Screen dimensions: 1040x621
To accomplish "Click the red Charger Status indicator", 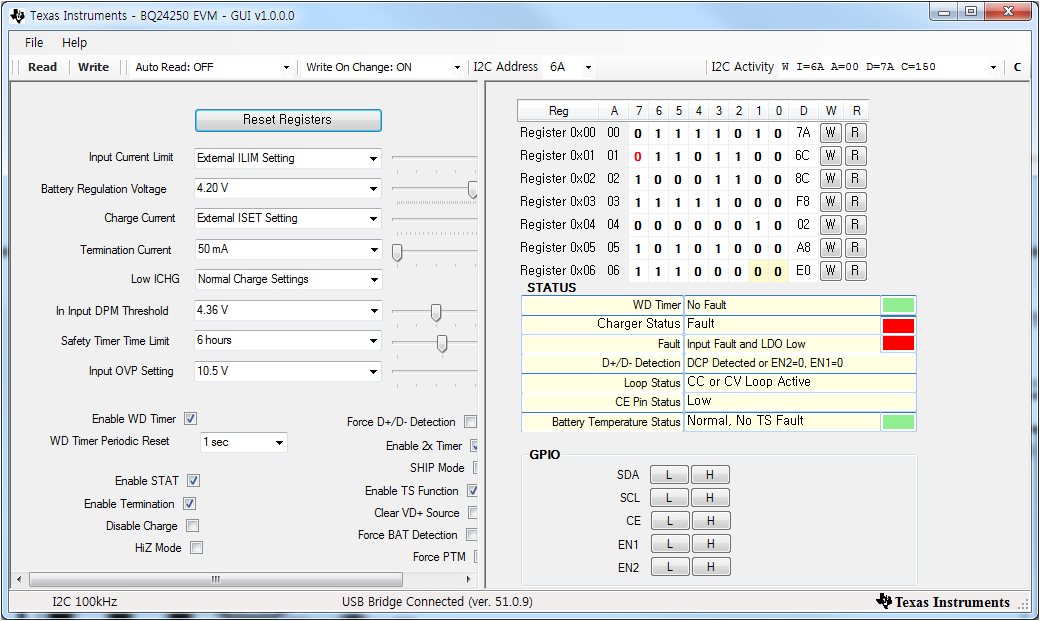I will 898,325.
